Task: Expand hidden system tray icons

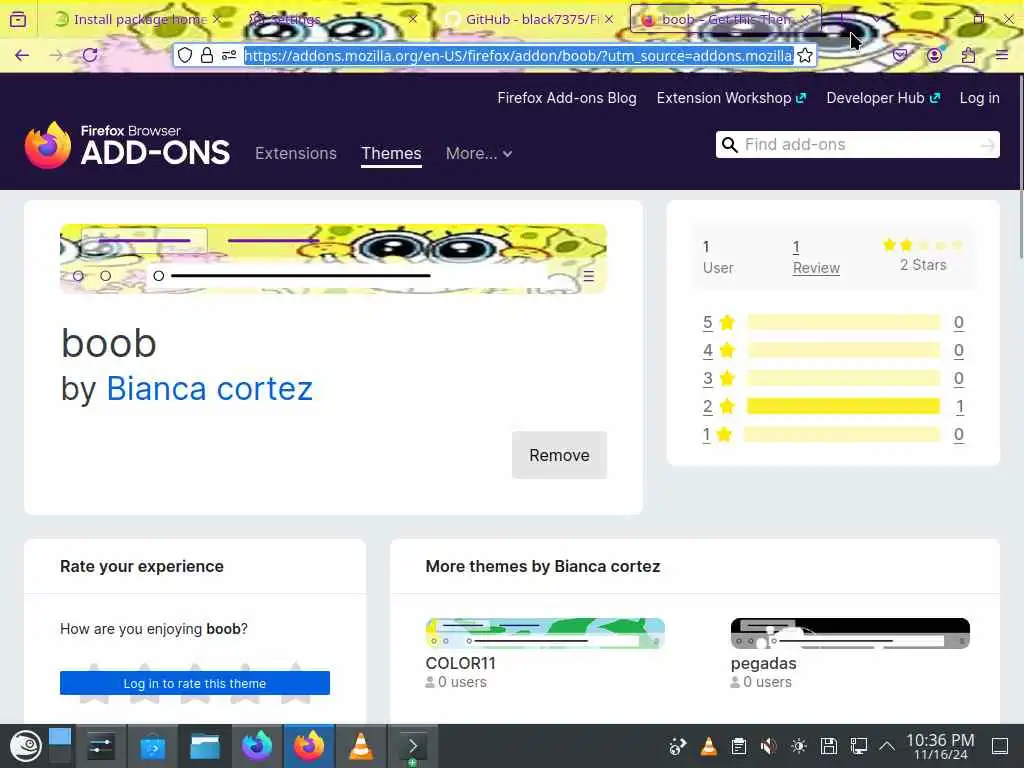Action: point(887,746)
